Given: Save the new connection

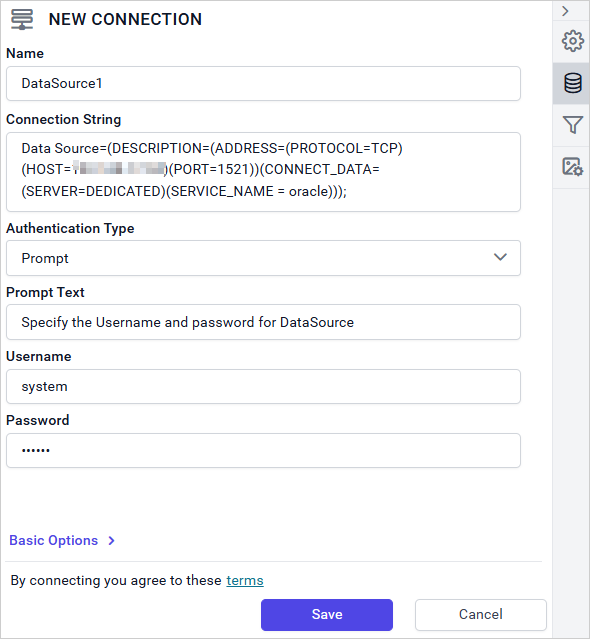Looking at the screenshot, I should click(x=327, y=615).
